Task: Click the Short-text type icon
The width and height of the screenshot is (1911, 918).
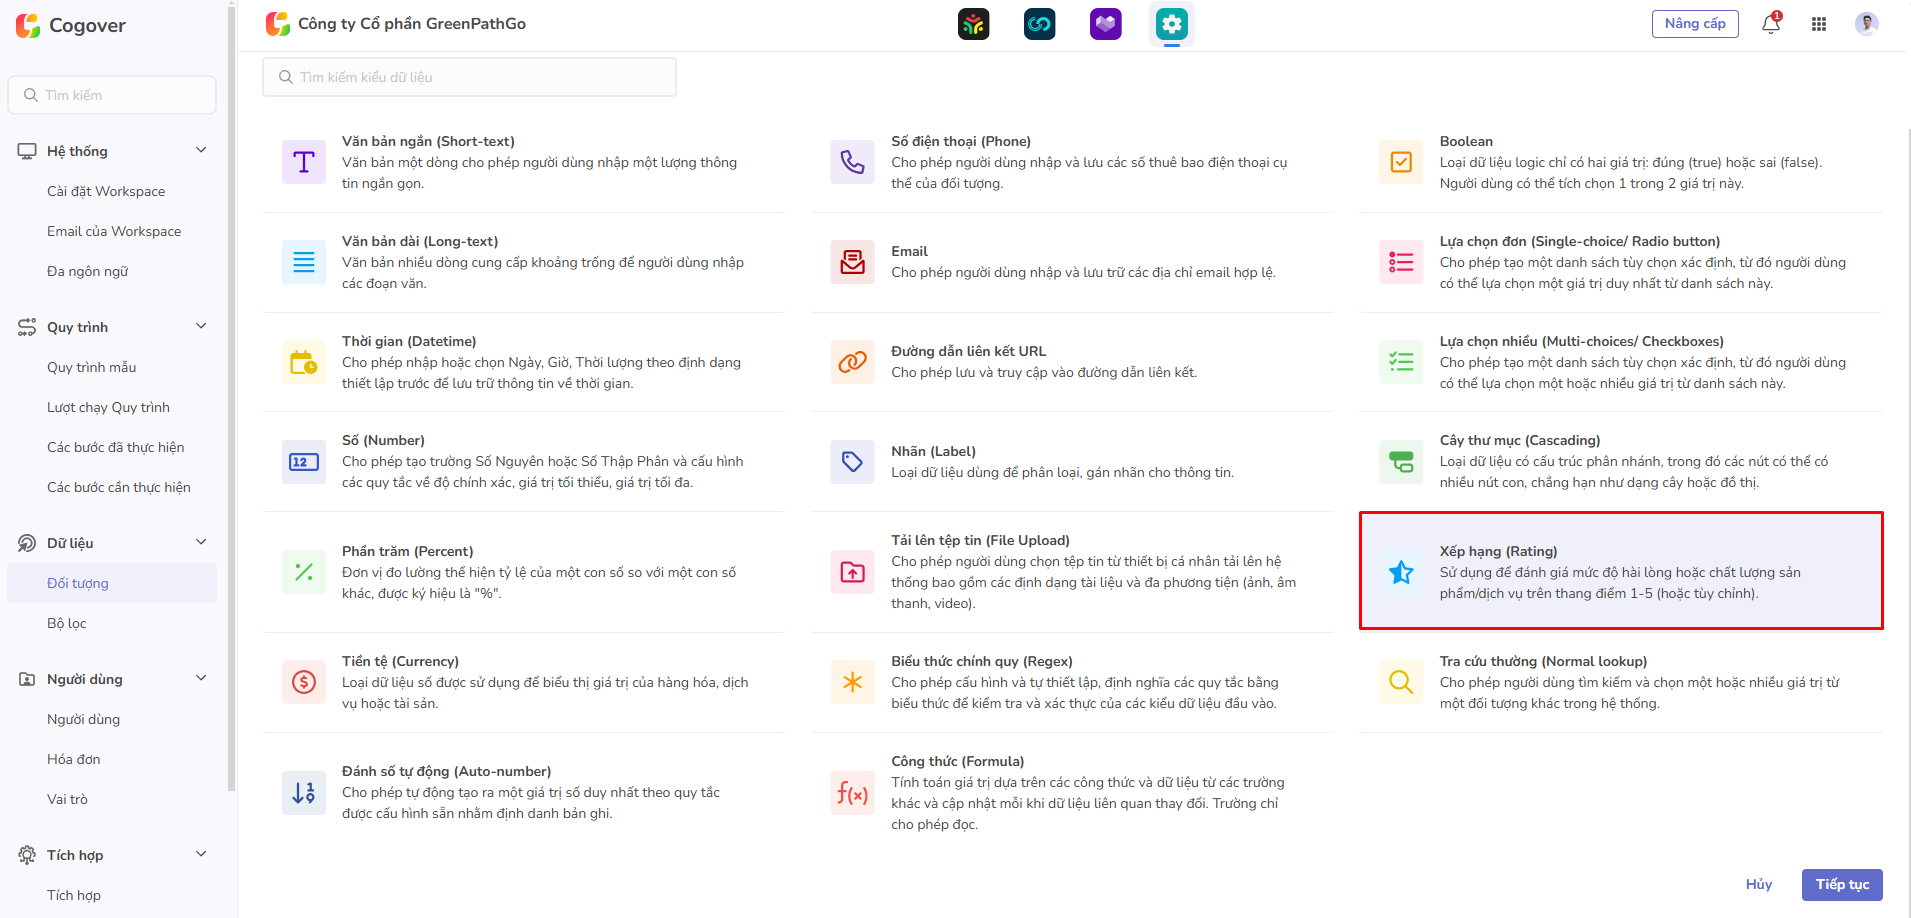Action: (x=304, y=162)
